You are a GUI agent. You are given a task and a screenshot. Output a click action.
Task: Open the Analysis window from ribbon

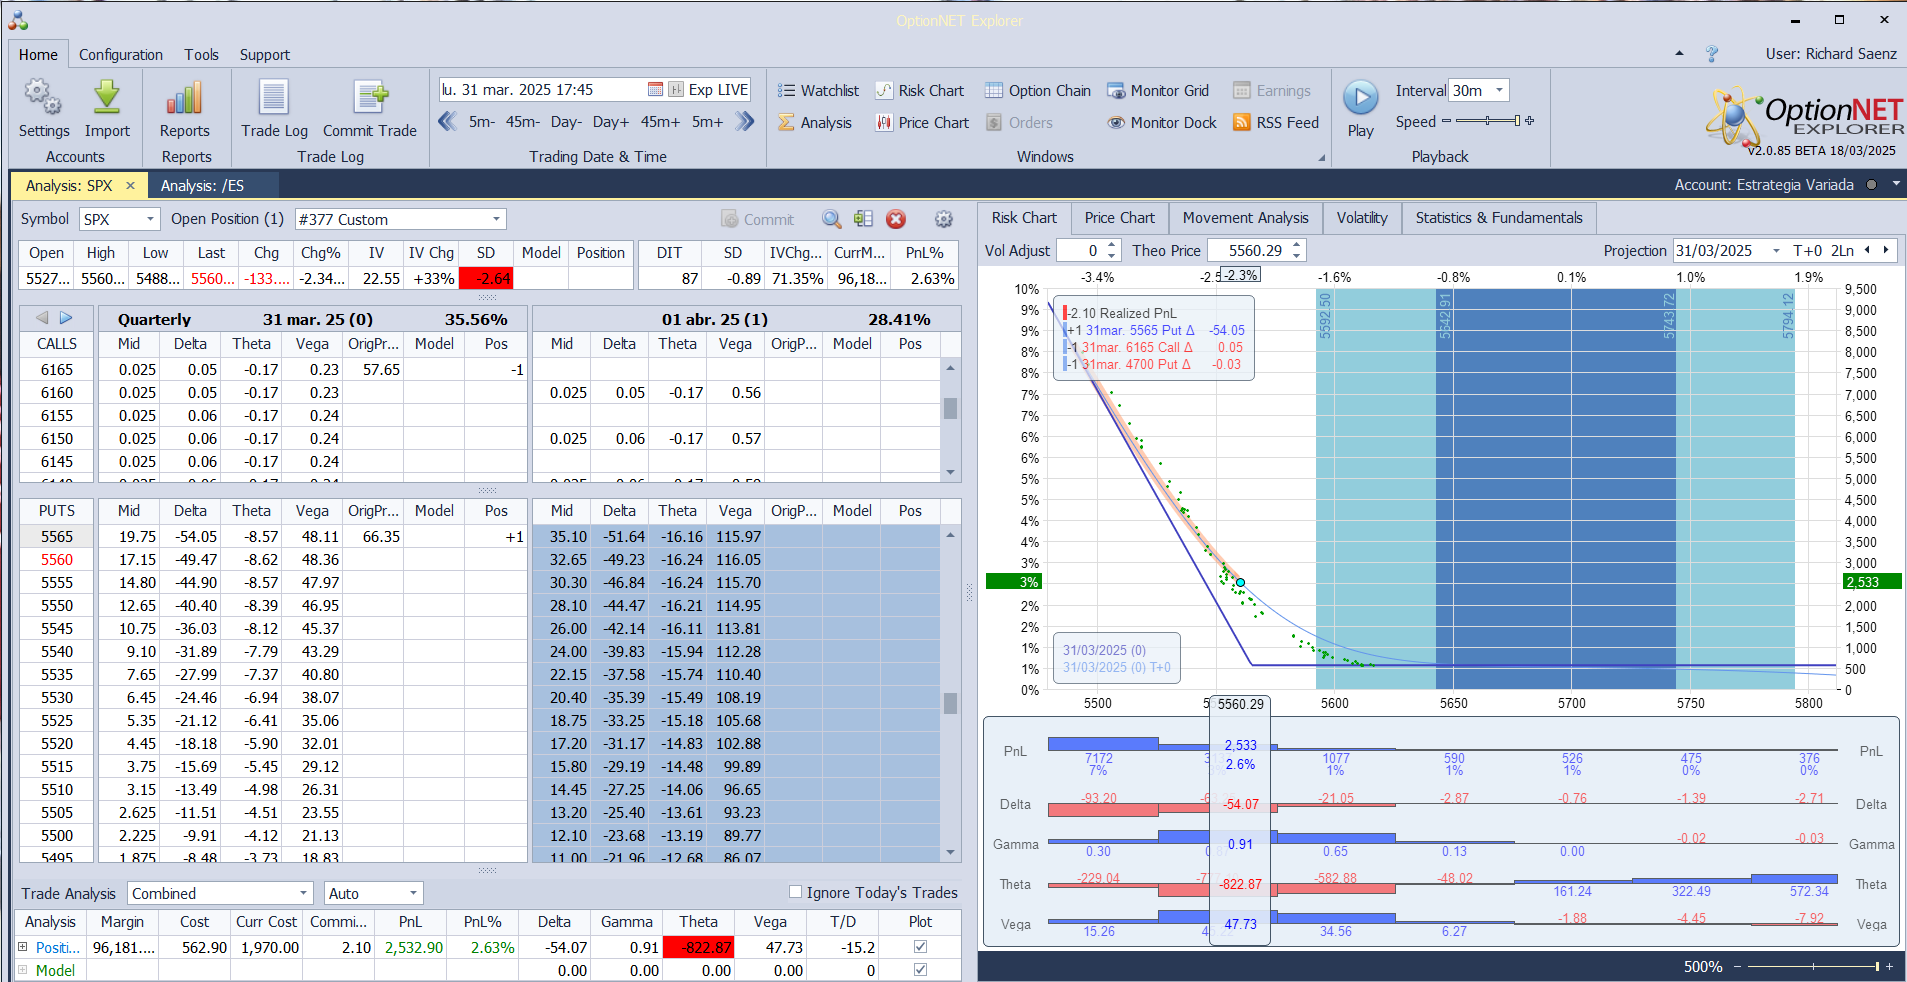tap(815, 122)
